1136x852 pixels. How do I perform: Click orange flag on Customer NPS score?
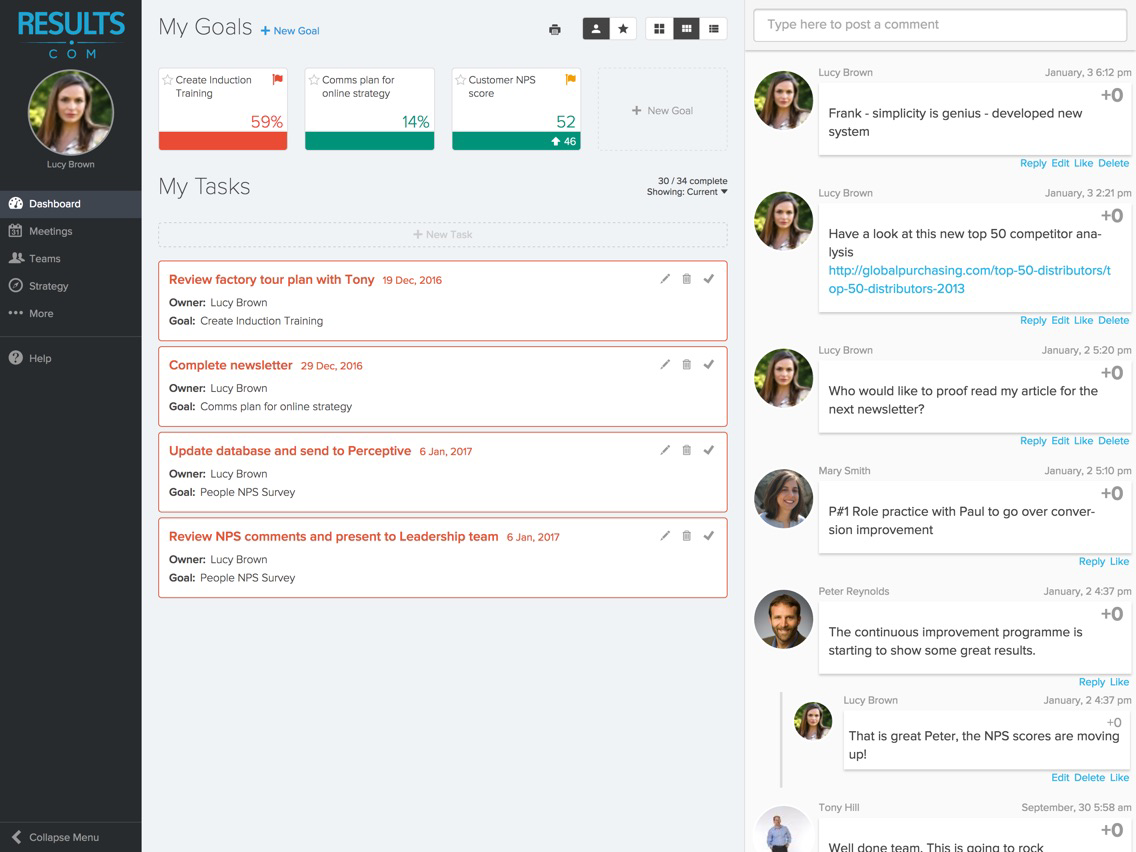tap(570, 79)
